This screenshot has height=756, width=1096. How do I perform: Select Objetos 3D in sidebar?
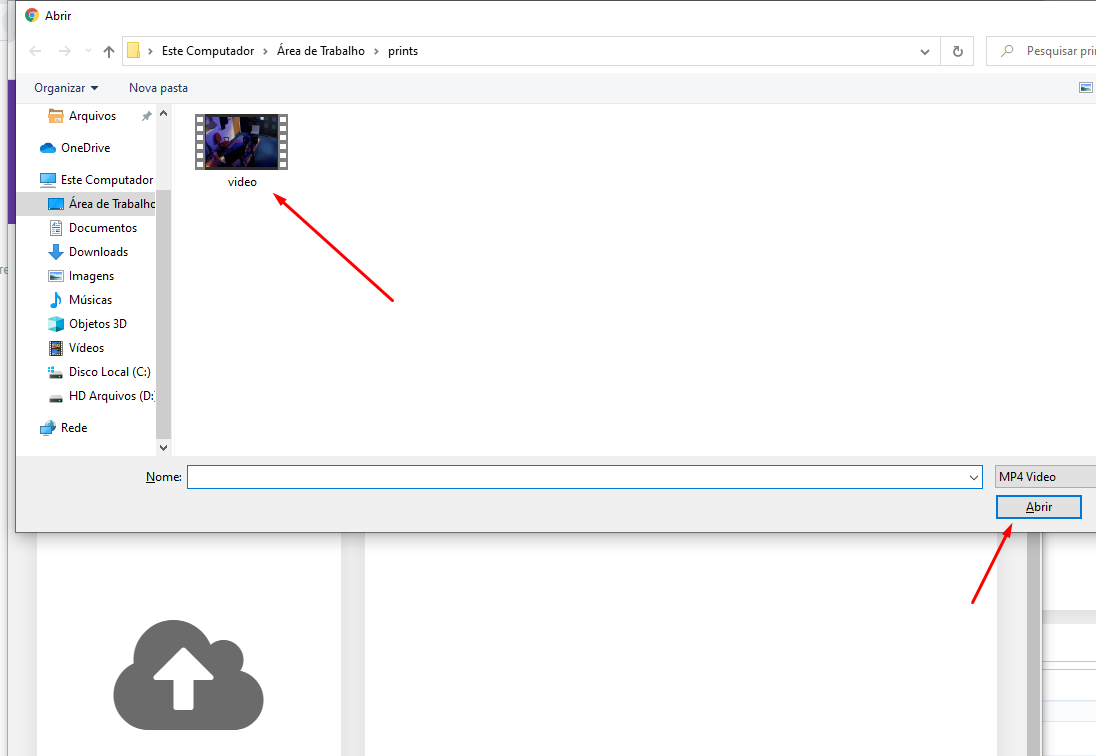tap(97, 324)
